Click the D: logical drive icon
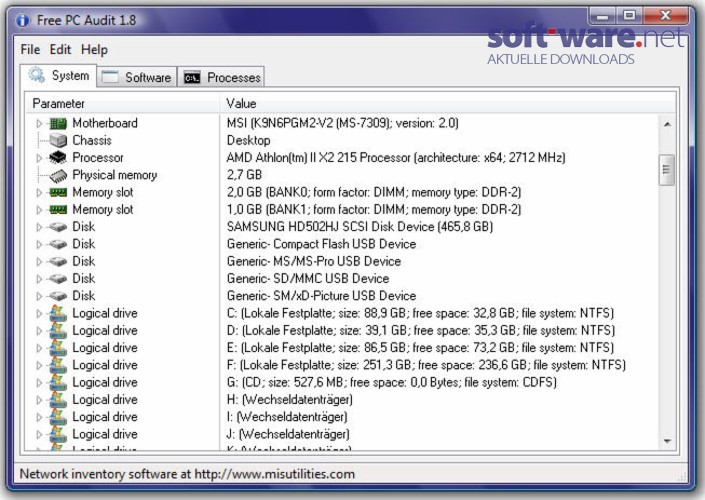 (58, 330)
